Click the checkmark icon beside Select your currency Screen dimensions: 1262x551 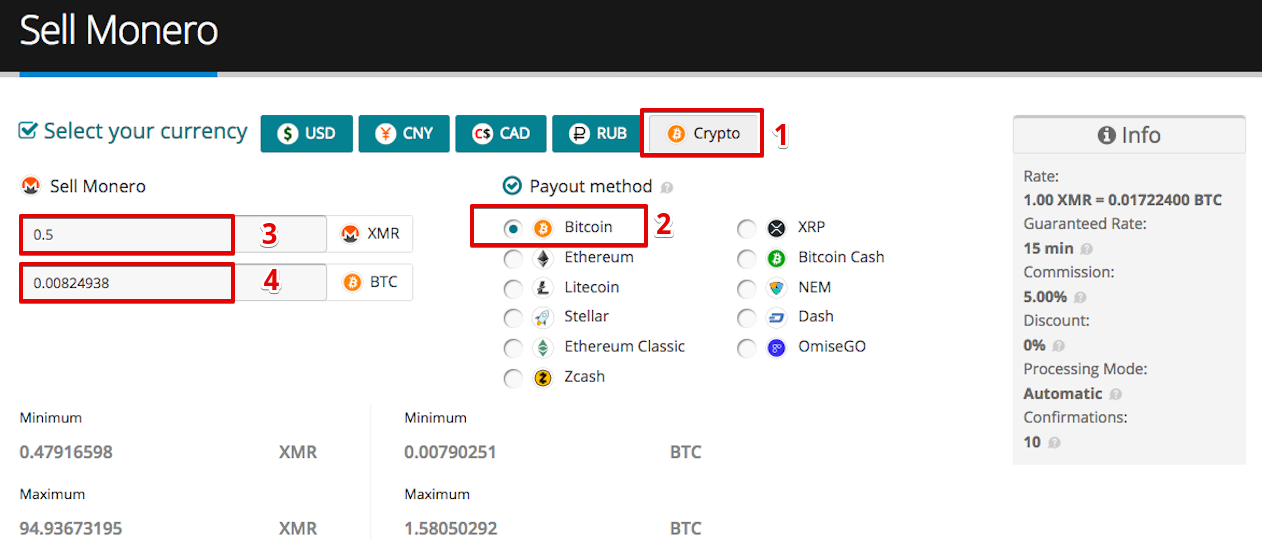(x=28, y=131)
